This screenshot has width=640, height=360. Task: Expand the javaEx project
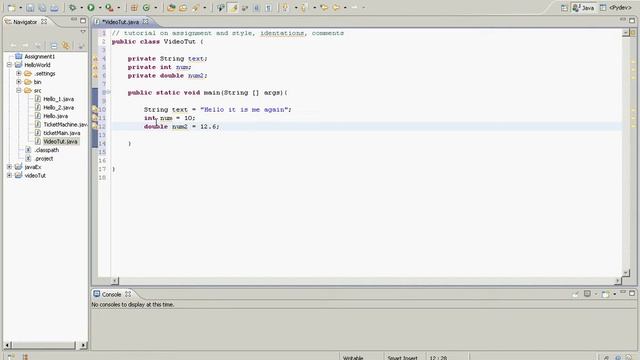click(x=9, y=167)
